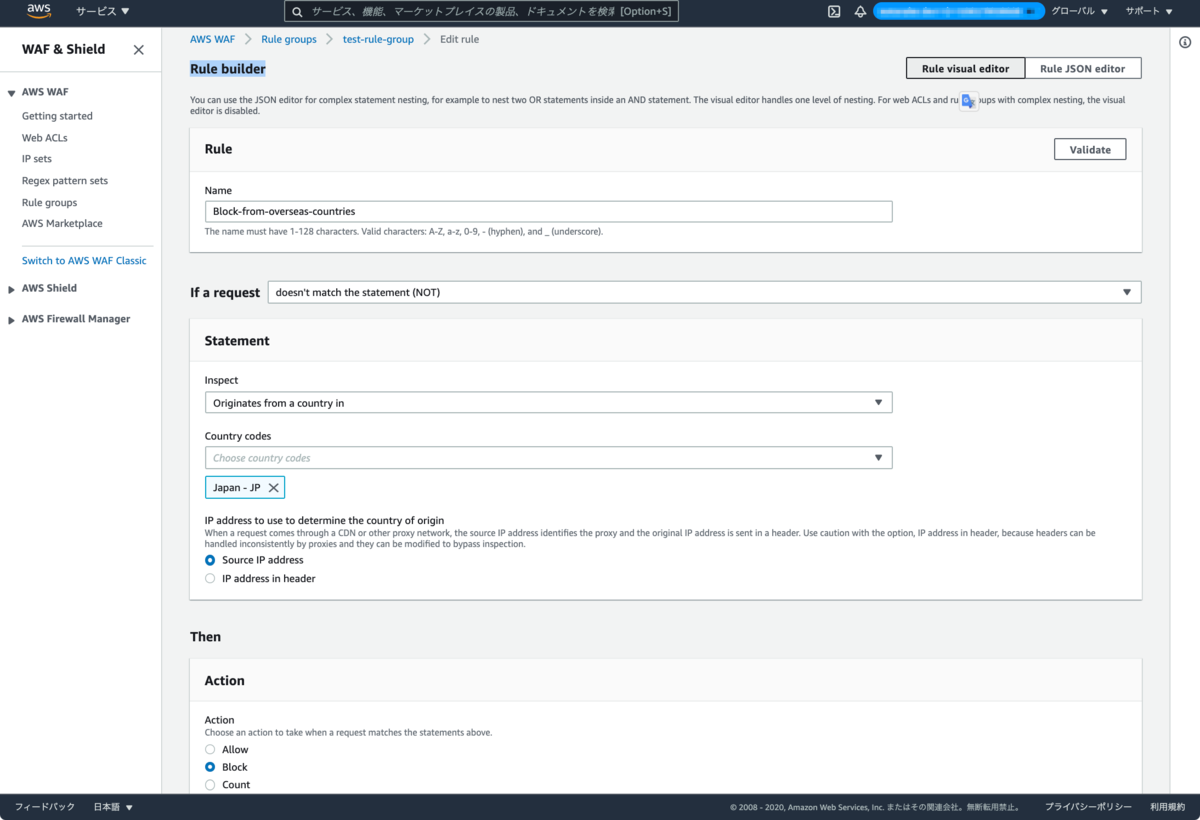Go to AWS WAF breadcrumb link
This screenshot has width=1200, height=820.
(x=212, y=39)
